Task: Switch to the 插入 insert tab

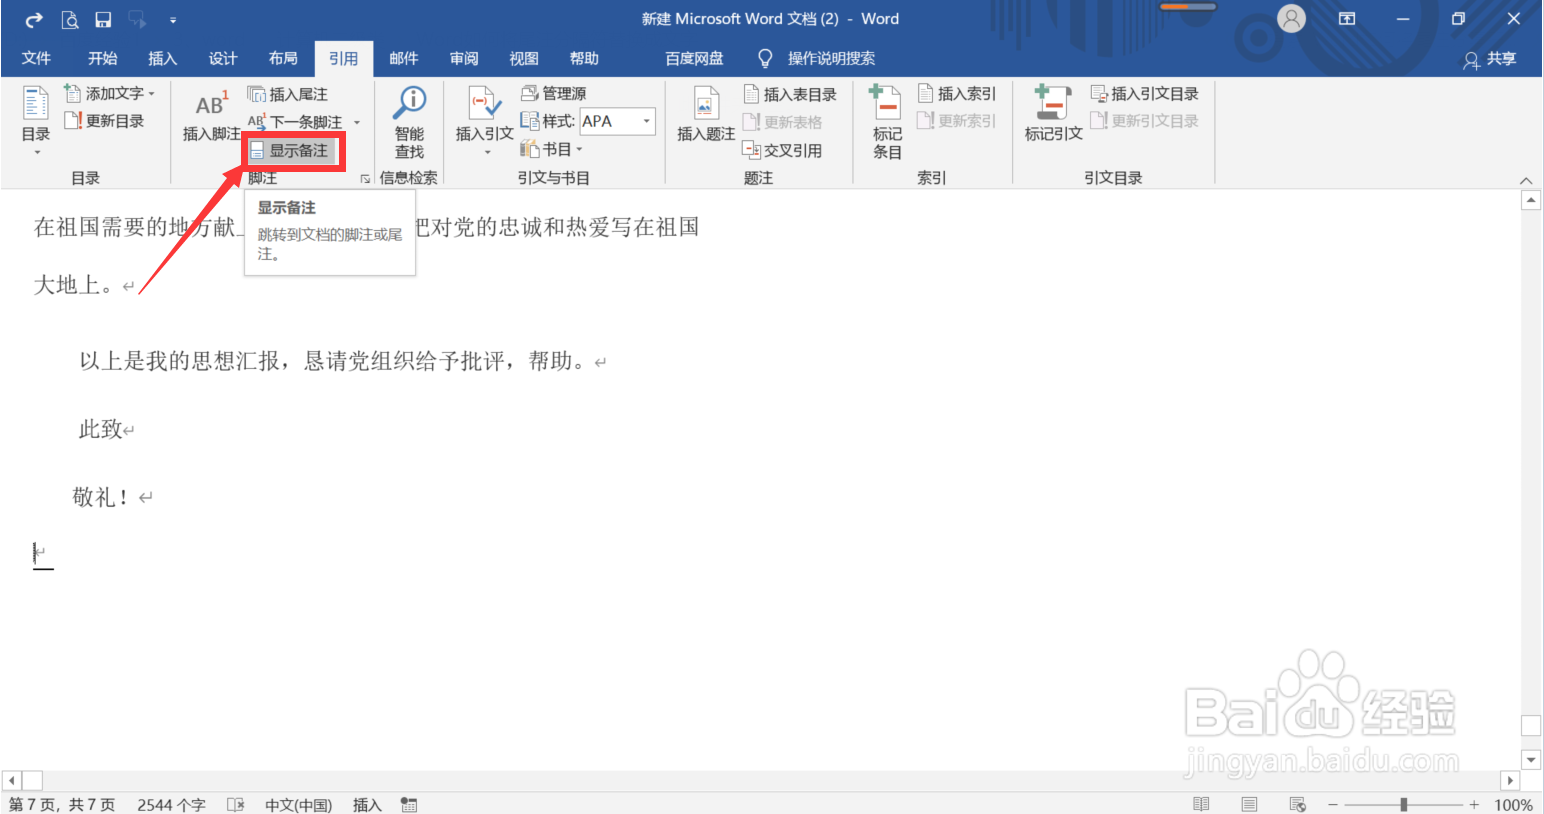Action: coord(162,58)
